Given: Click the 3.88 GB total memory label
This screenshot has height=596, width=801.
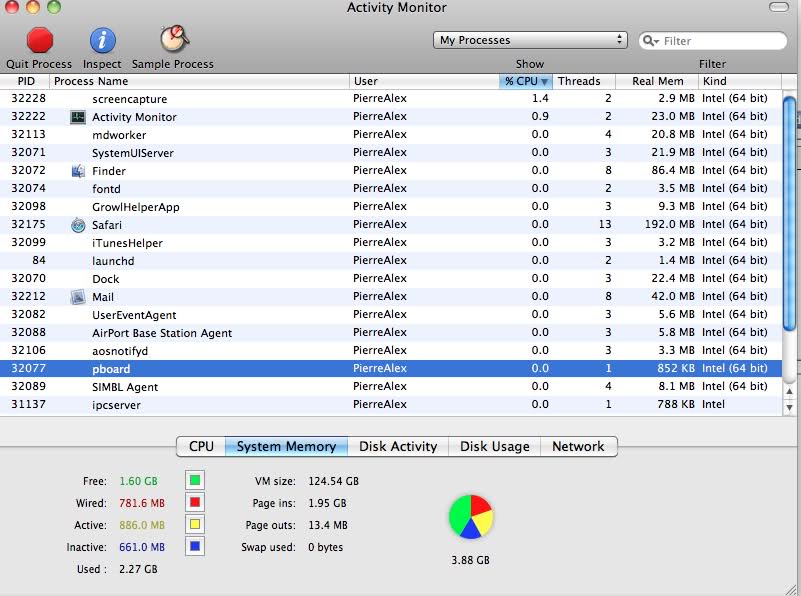Looking at the screenshot, I should [470, 560].
